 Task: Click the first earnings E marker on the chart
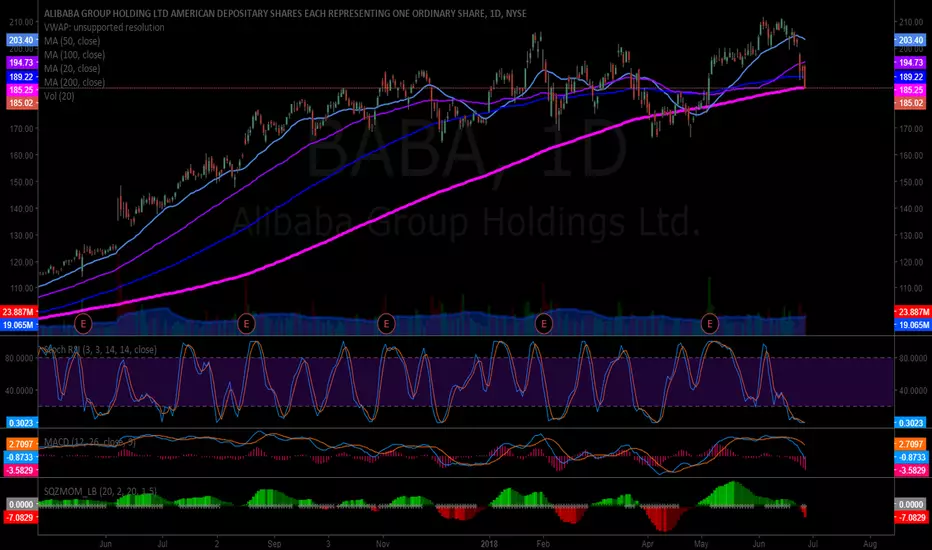click(83, 324)
